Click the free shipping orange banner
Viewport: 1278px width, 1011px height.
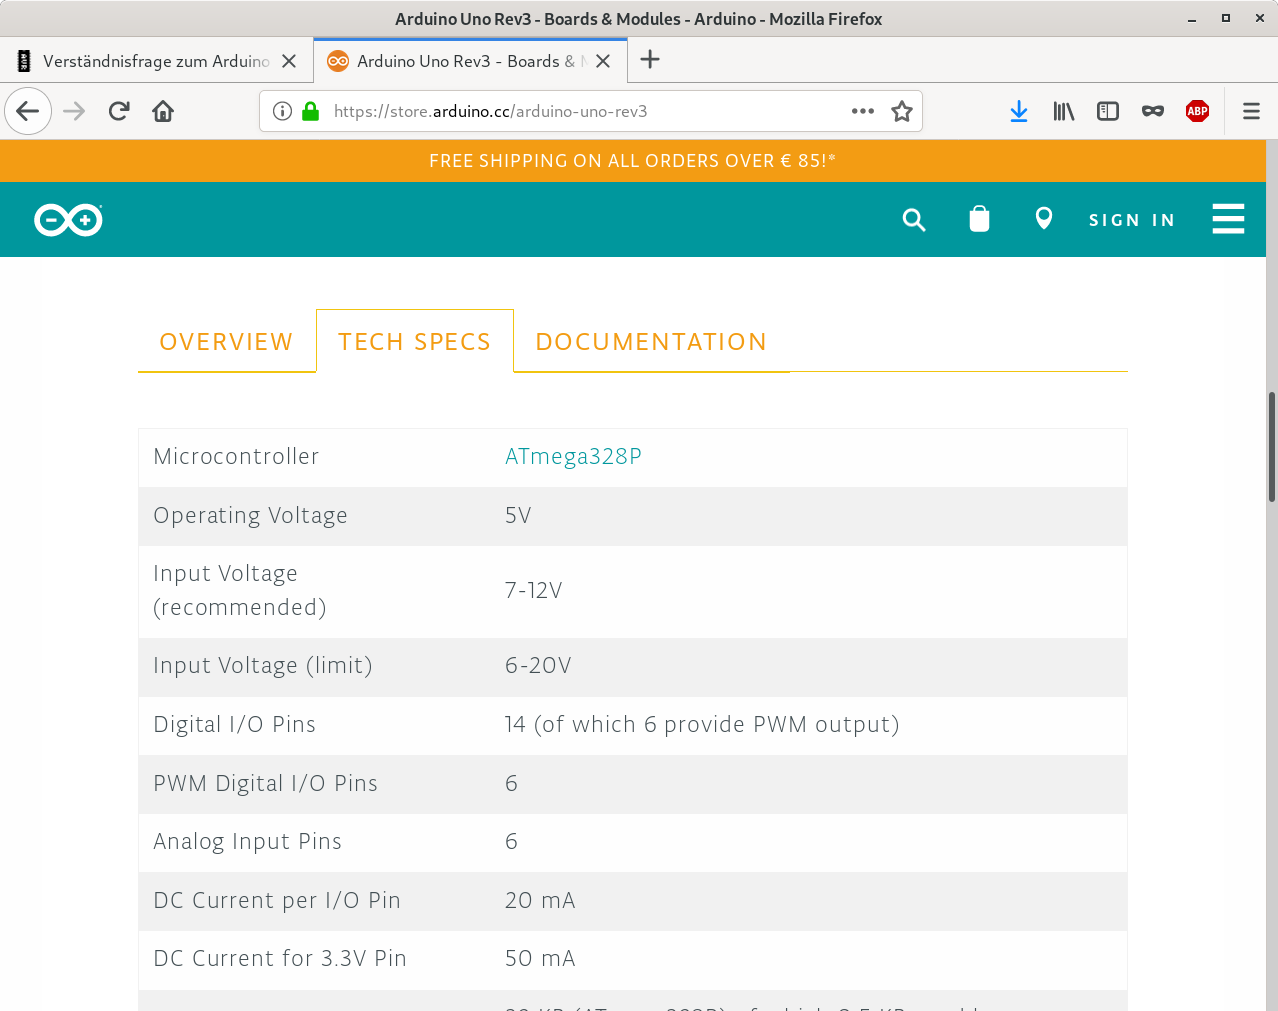(x=633, y=161)
